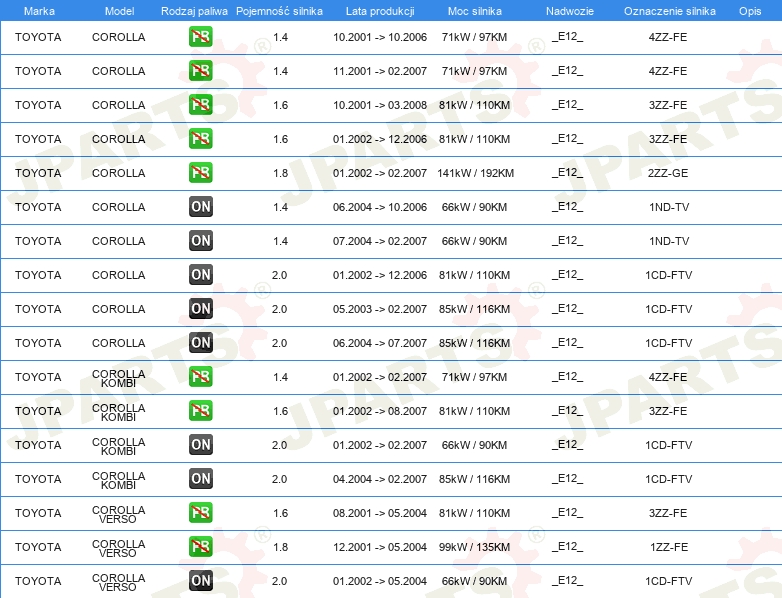The width and height of the screenshot is (782, 598).
Task: Click the diesel ON icon in the 06.2004 -> 07.2007 row
Action: [200, 343]
